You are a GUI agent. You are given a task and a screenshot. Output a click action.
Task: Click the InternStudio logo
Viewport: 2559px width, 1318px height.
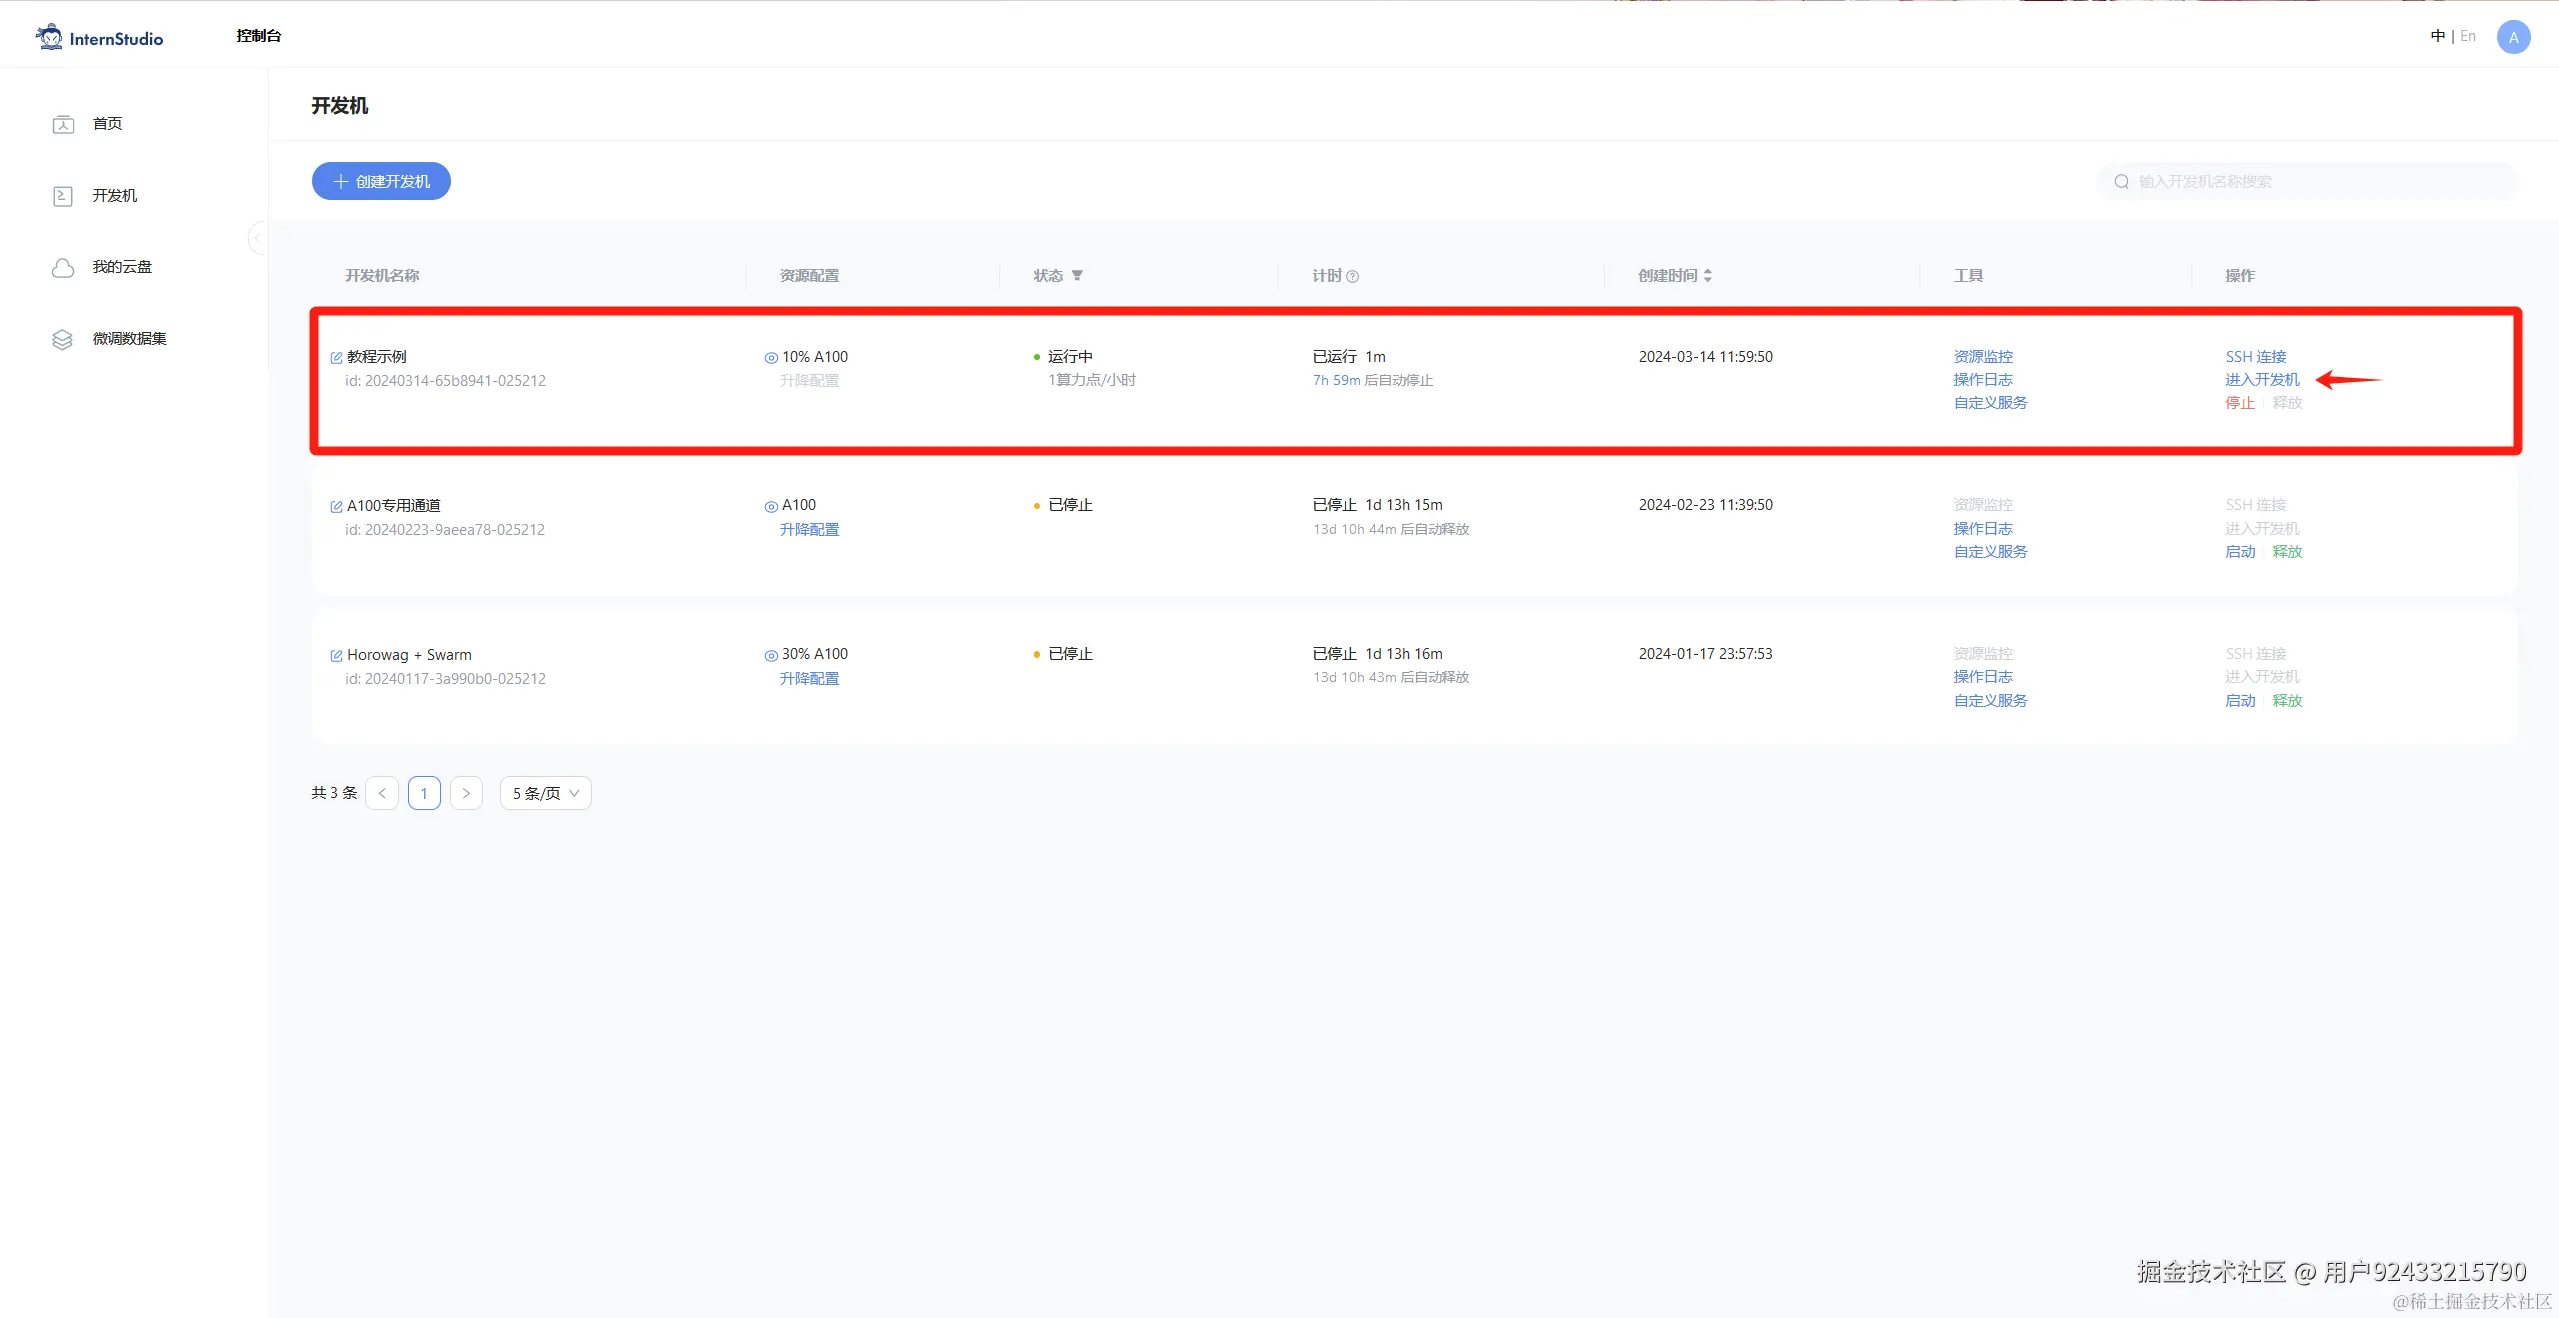tap(99, 38)
